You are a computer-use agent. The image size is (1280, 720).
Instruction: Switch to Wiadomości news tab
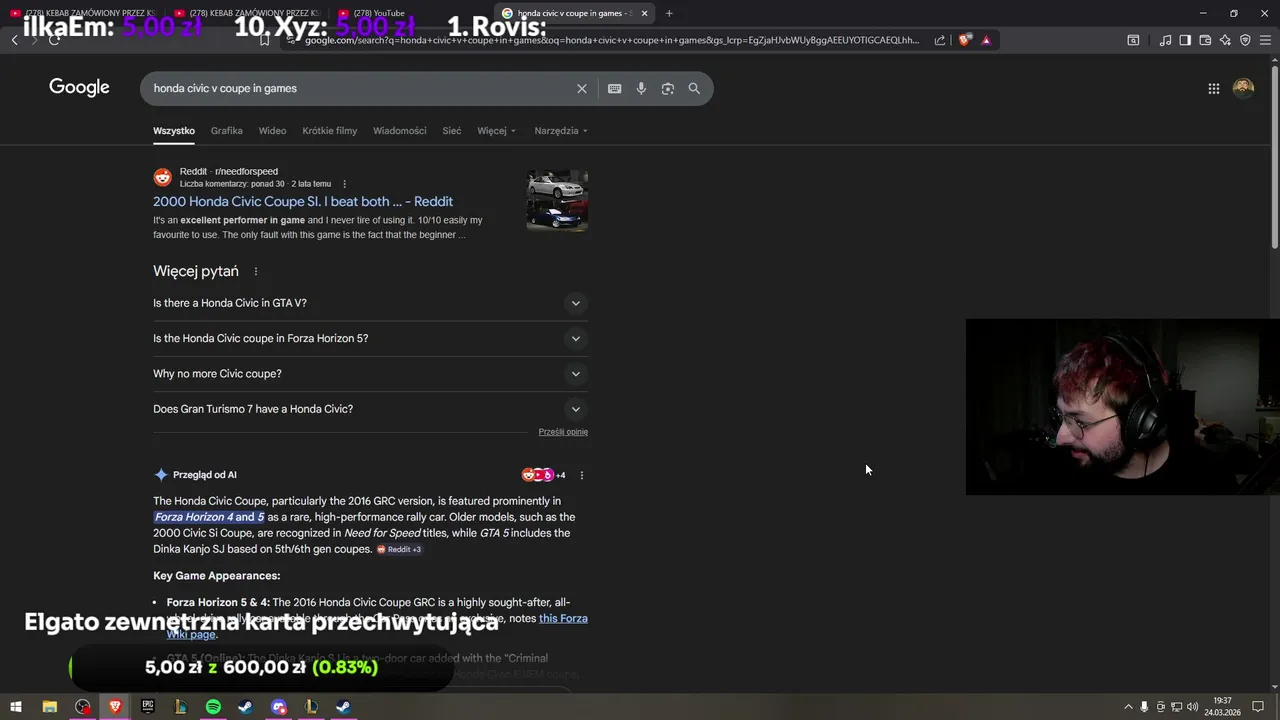click(x=399, y=131)
